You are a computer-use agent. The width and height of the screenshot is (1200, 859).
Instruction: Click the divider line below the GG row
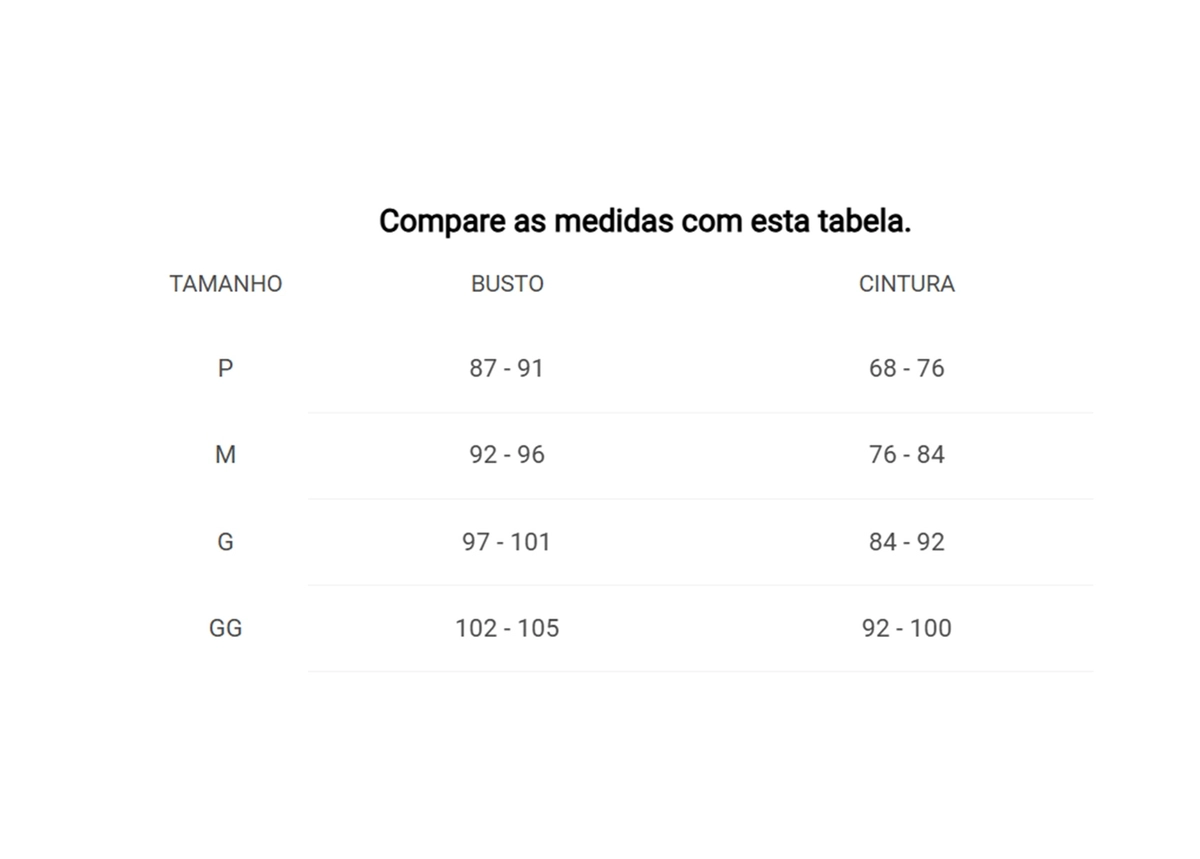[700, 671]
